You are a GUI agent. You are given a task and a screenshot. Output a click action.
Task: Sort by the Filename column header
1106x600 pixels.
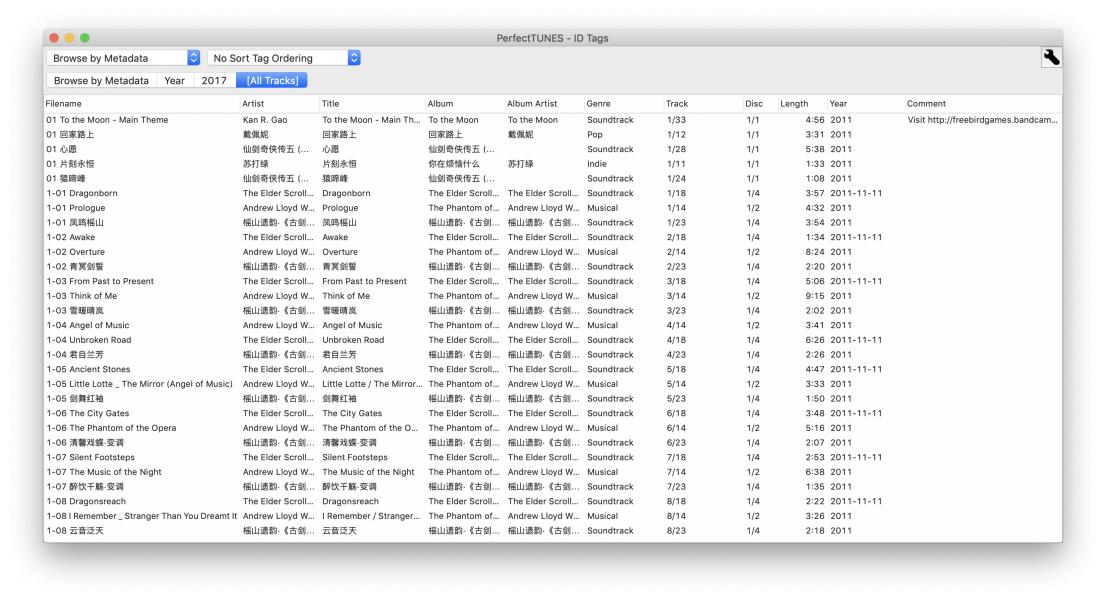[x=140, y=104]
